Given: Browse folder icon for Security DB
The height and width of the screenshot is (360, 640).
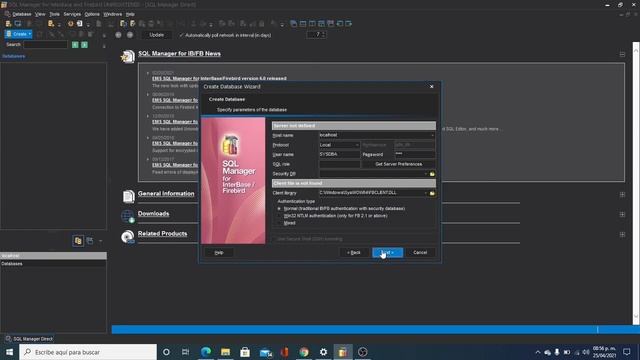Looking at the screenshot, I should tap(432, 174).
